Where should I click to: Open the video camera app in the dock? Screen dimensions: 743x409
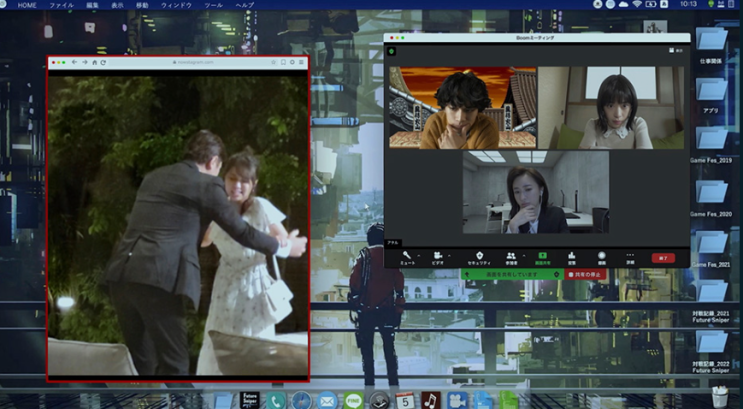457,401
